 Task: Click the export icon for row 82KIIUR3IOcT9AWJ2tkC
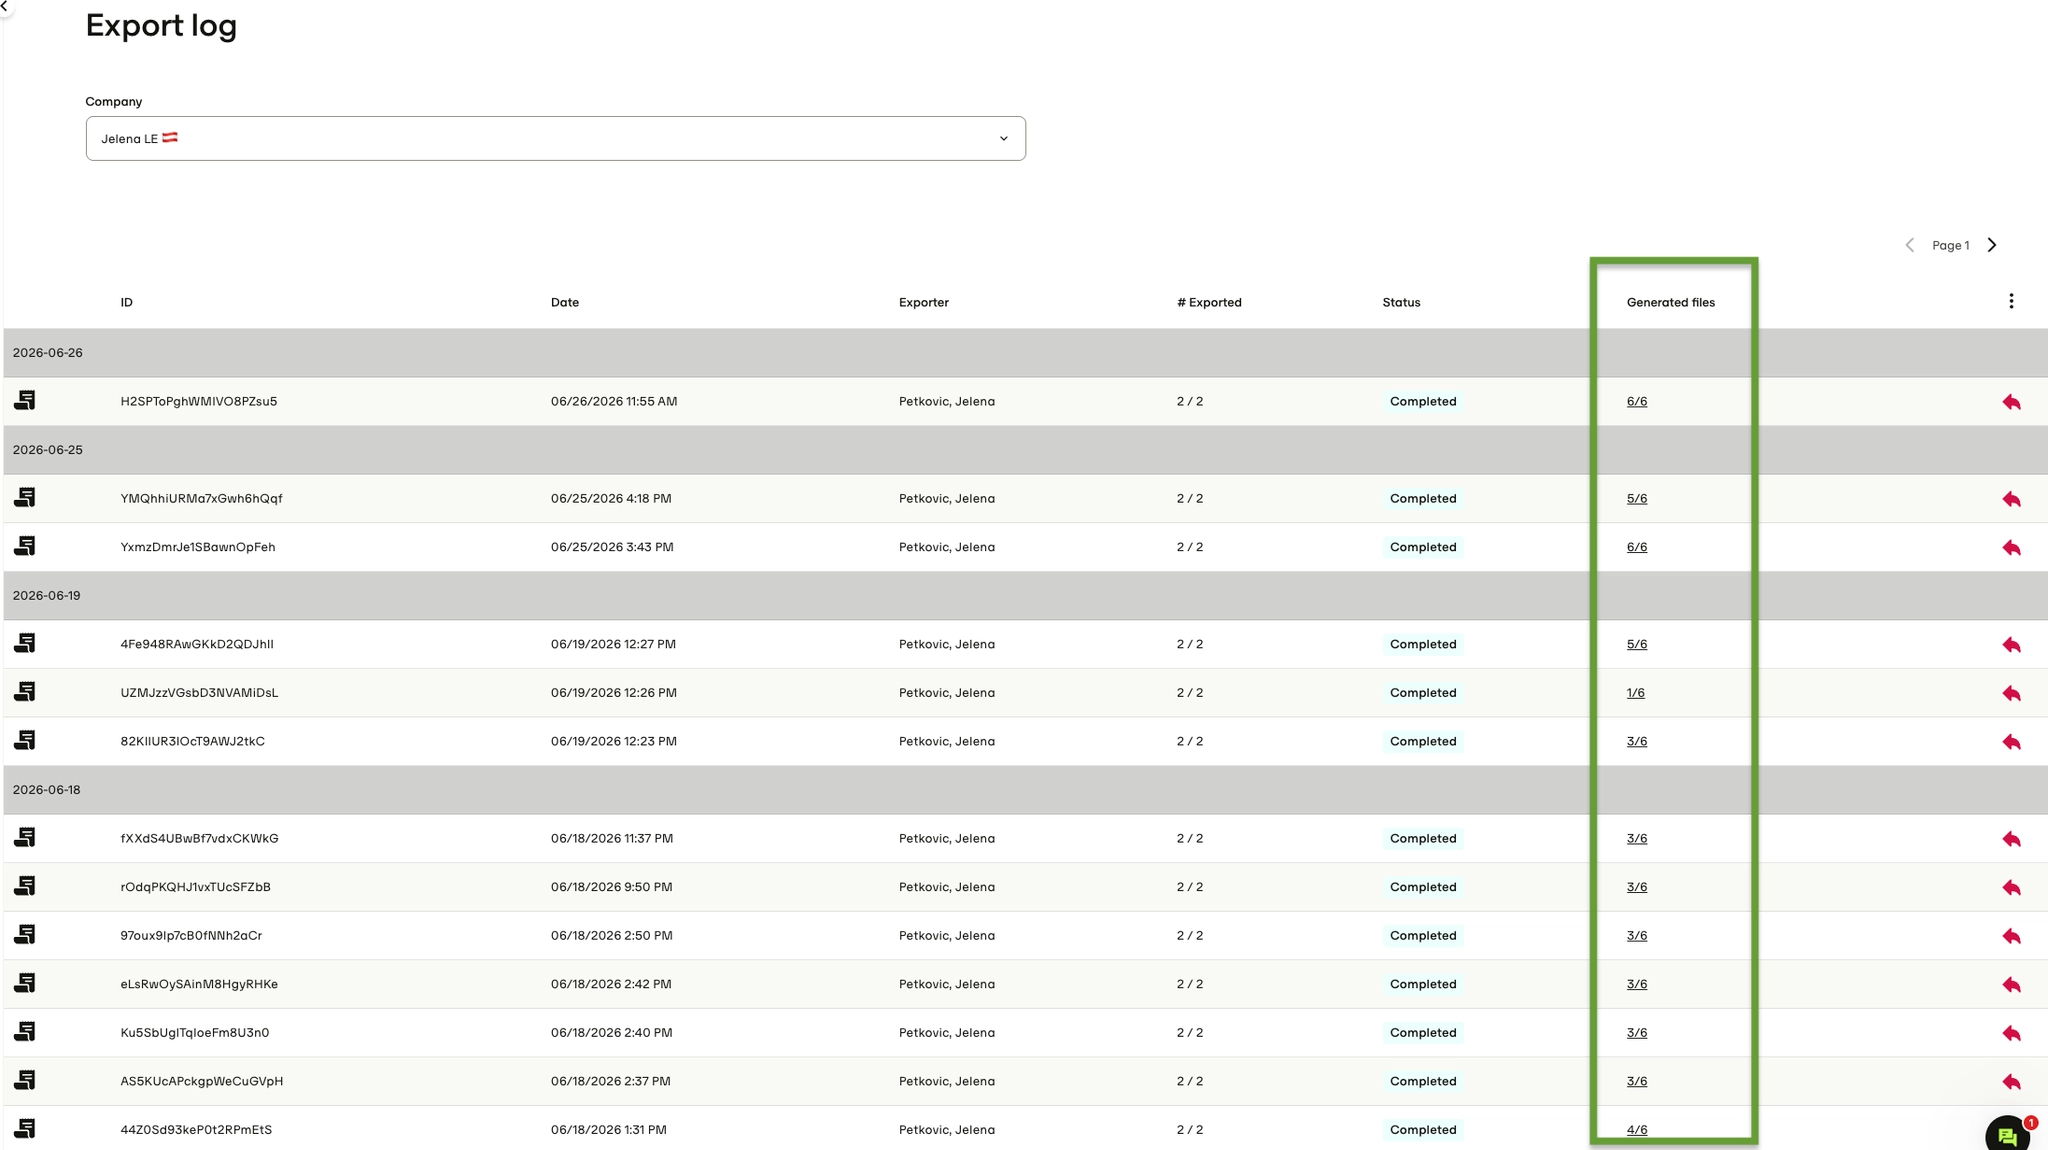pyautogui.click(x=25, y=740)
